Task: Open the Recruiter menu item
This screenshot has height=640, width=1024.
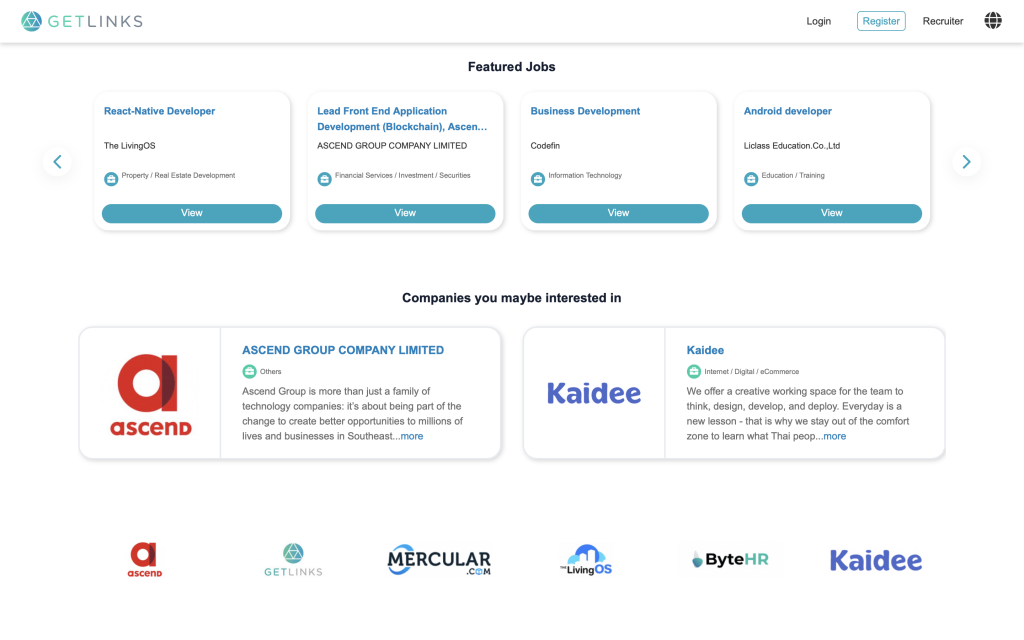Action: tap(942, 20)
